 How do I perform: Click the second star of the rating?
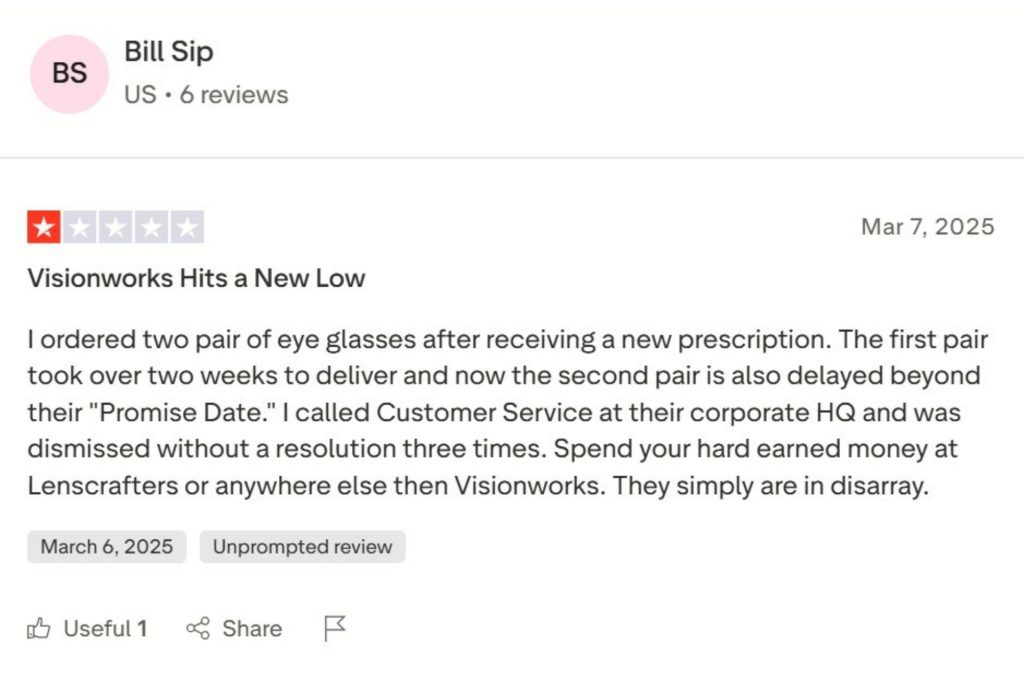[x=82, y=226]
